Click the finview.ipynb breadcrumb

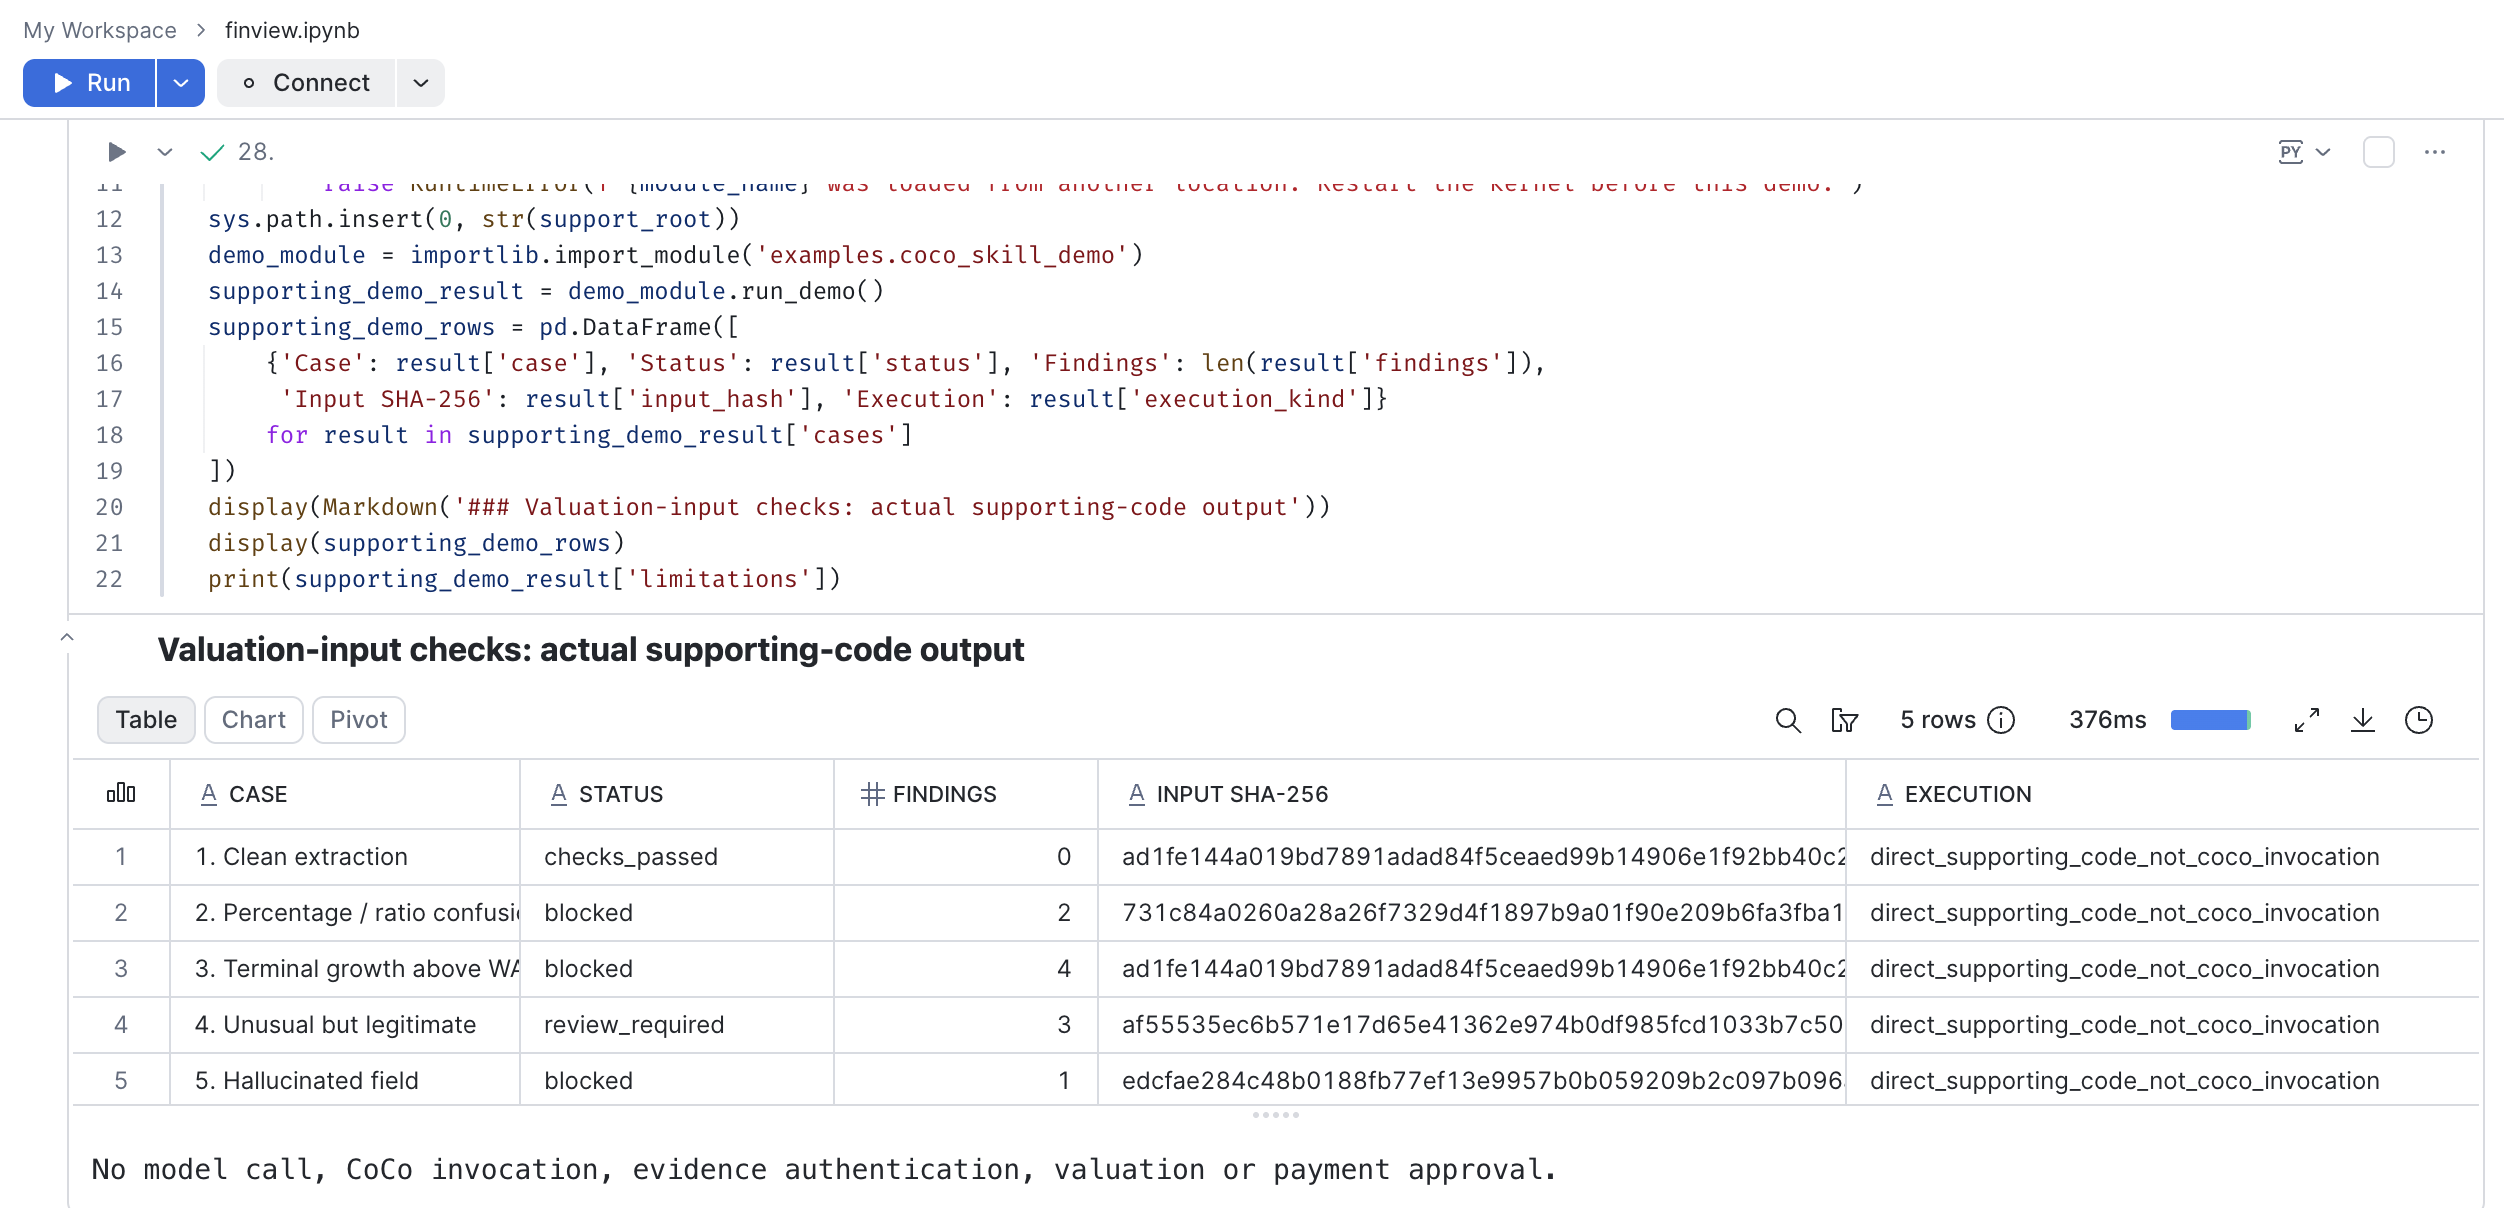(x=292, y=30)
